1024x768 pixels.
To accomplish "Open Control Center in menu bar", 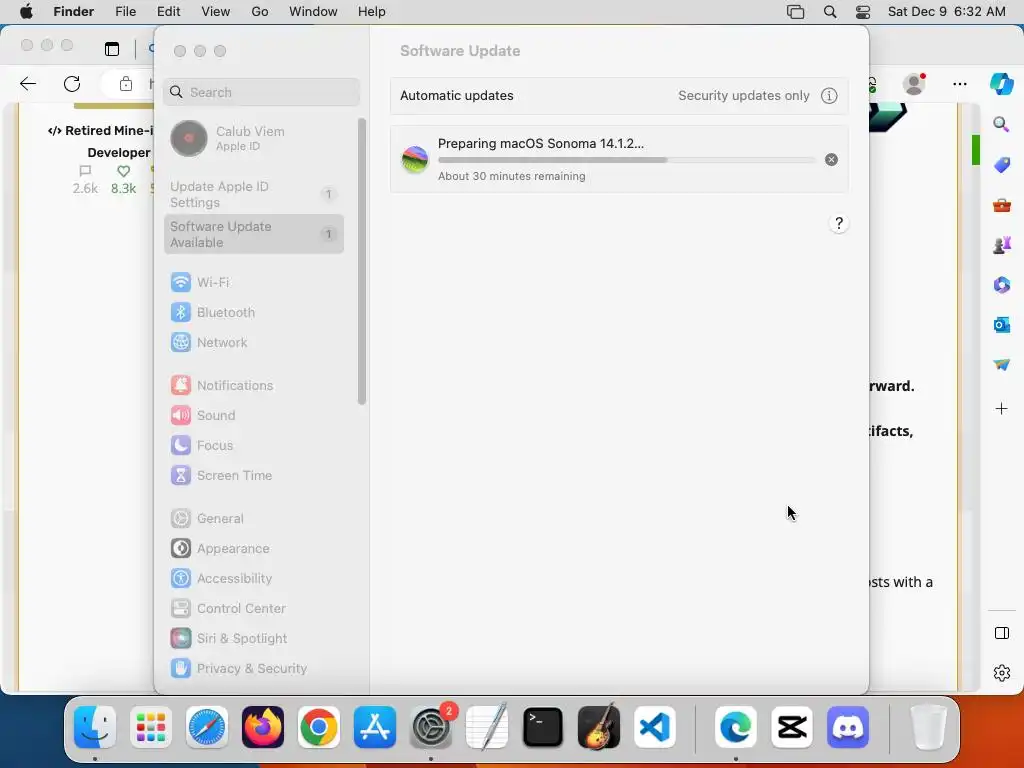I will [863, 12].
